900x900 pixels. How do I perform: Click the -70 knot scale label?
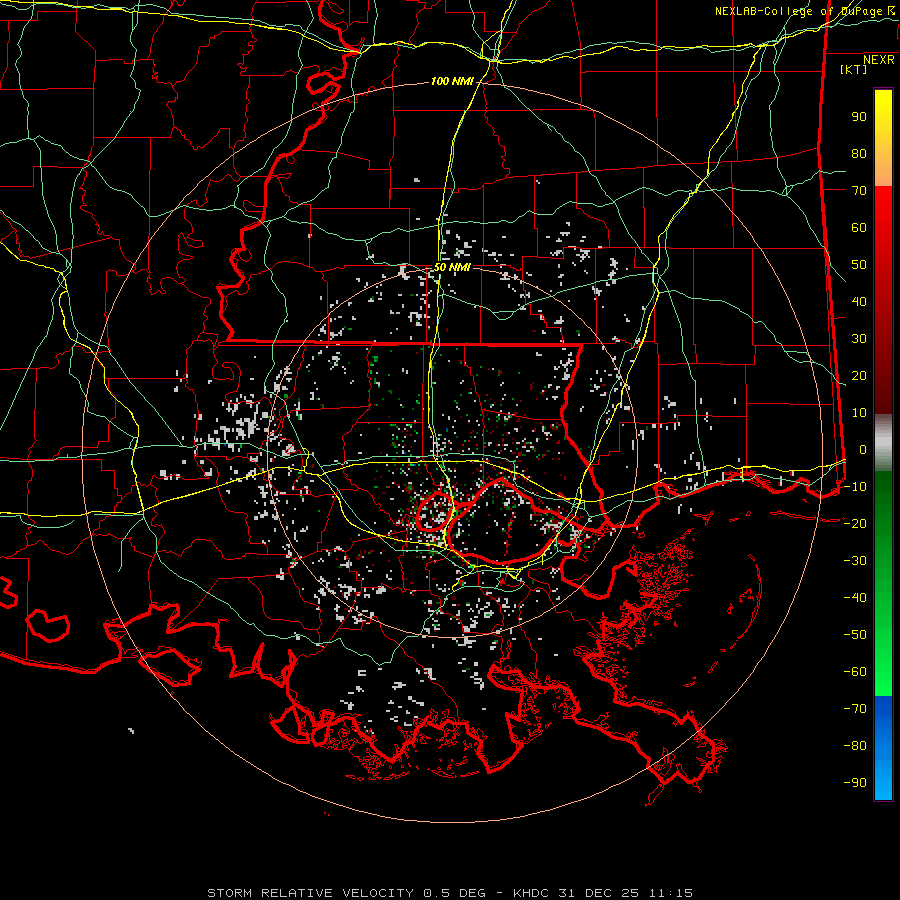[x=855, y=708]
